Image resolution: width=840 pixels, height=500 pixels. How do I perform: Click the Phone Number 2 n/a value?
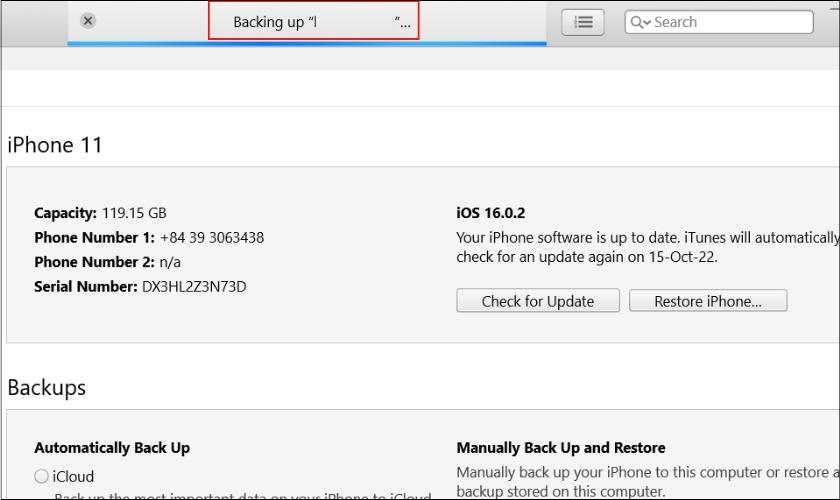[x=172, y=262]
